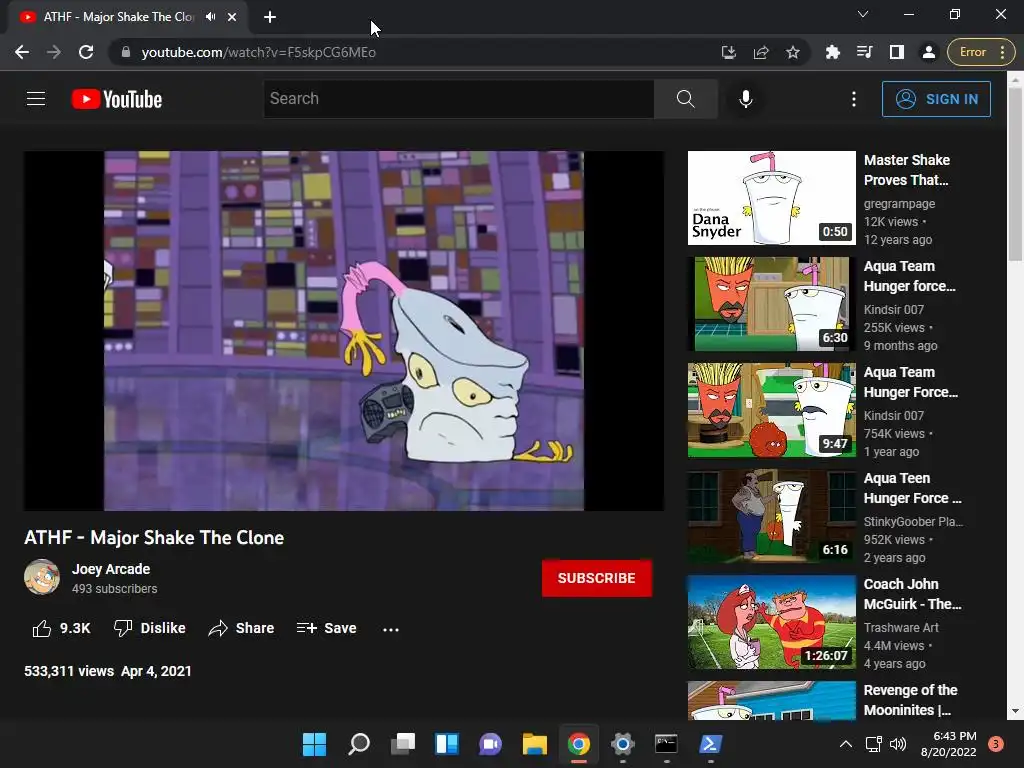The width and height of the screenshot is (1024, 768).
Task: Dislike the video
Action: [150, 628]
